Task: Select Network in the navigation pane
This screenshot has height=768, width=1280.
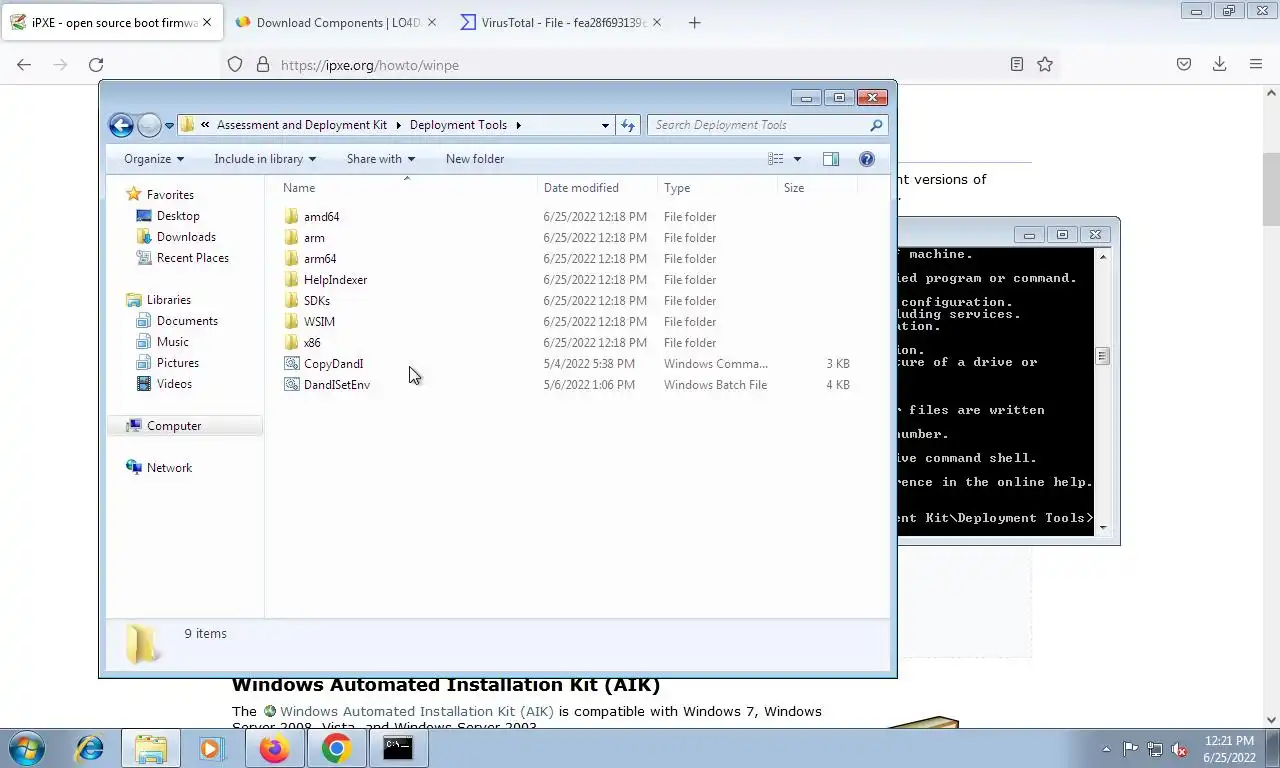Action: (169, 468)
